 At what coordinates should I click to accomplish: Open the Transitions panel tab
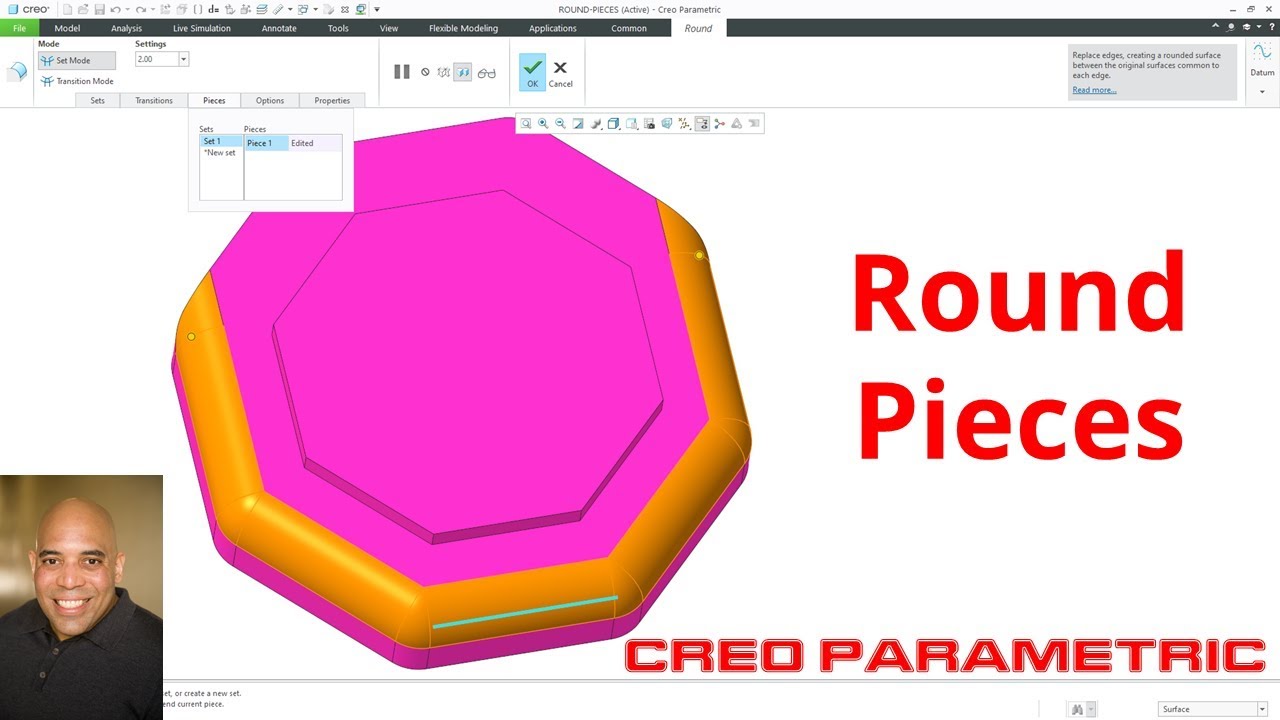click(x=154, y=100)
